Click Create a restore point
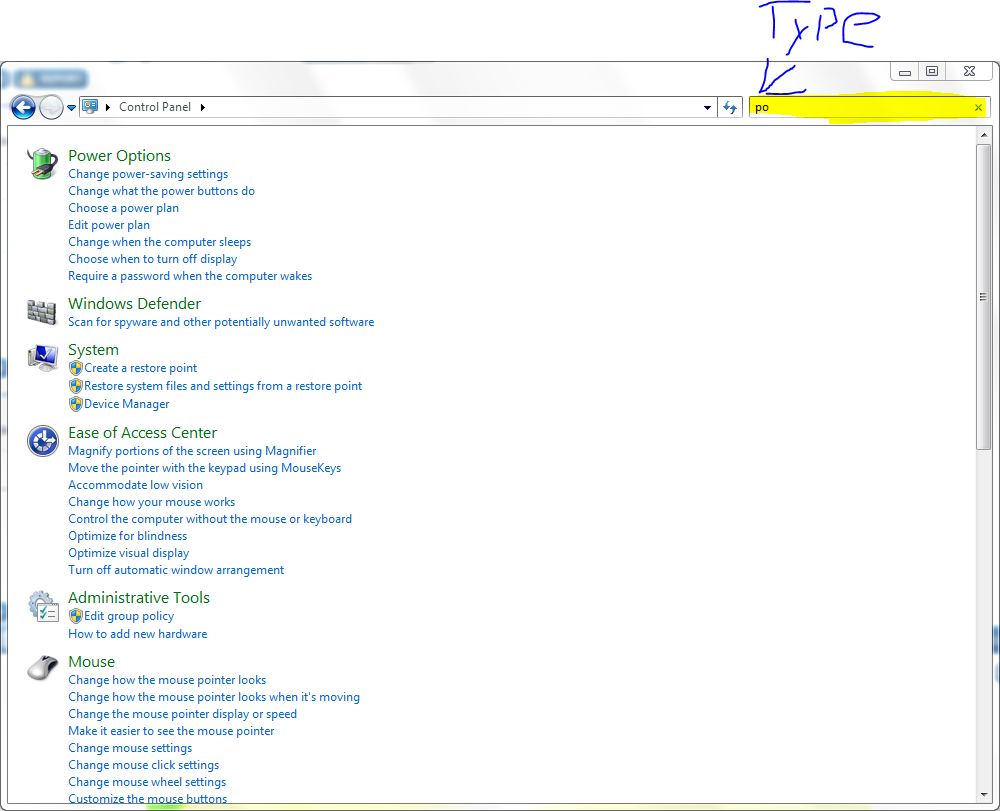This screenshot has height=811, width=1000. click(x=140, y=368)
